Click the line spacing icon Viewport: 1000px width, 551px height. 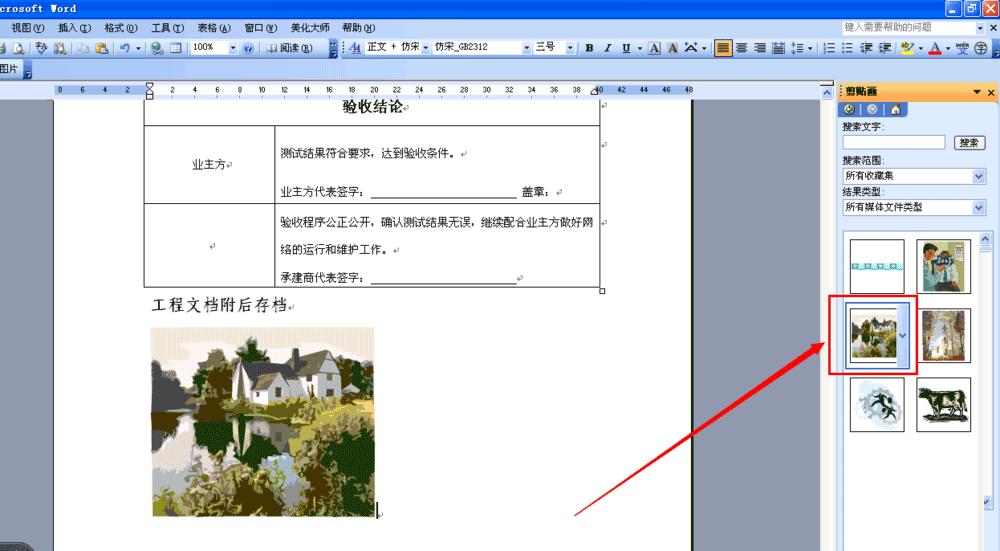click(797, 48)
